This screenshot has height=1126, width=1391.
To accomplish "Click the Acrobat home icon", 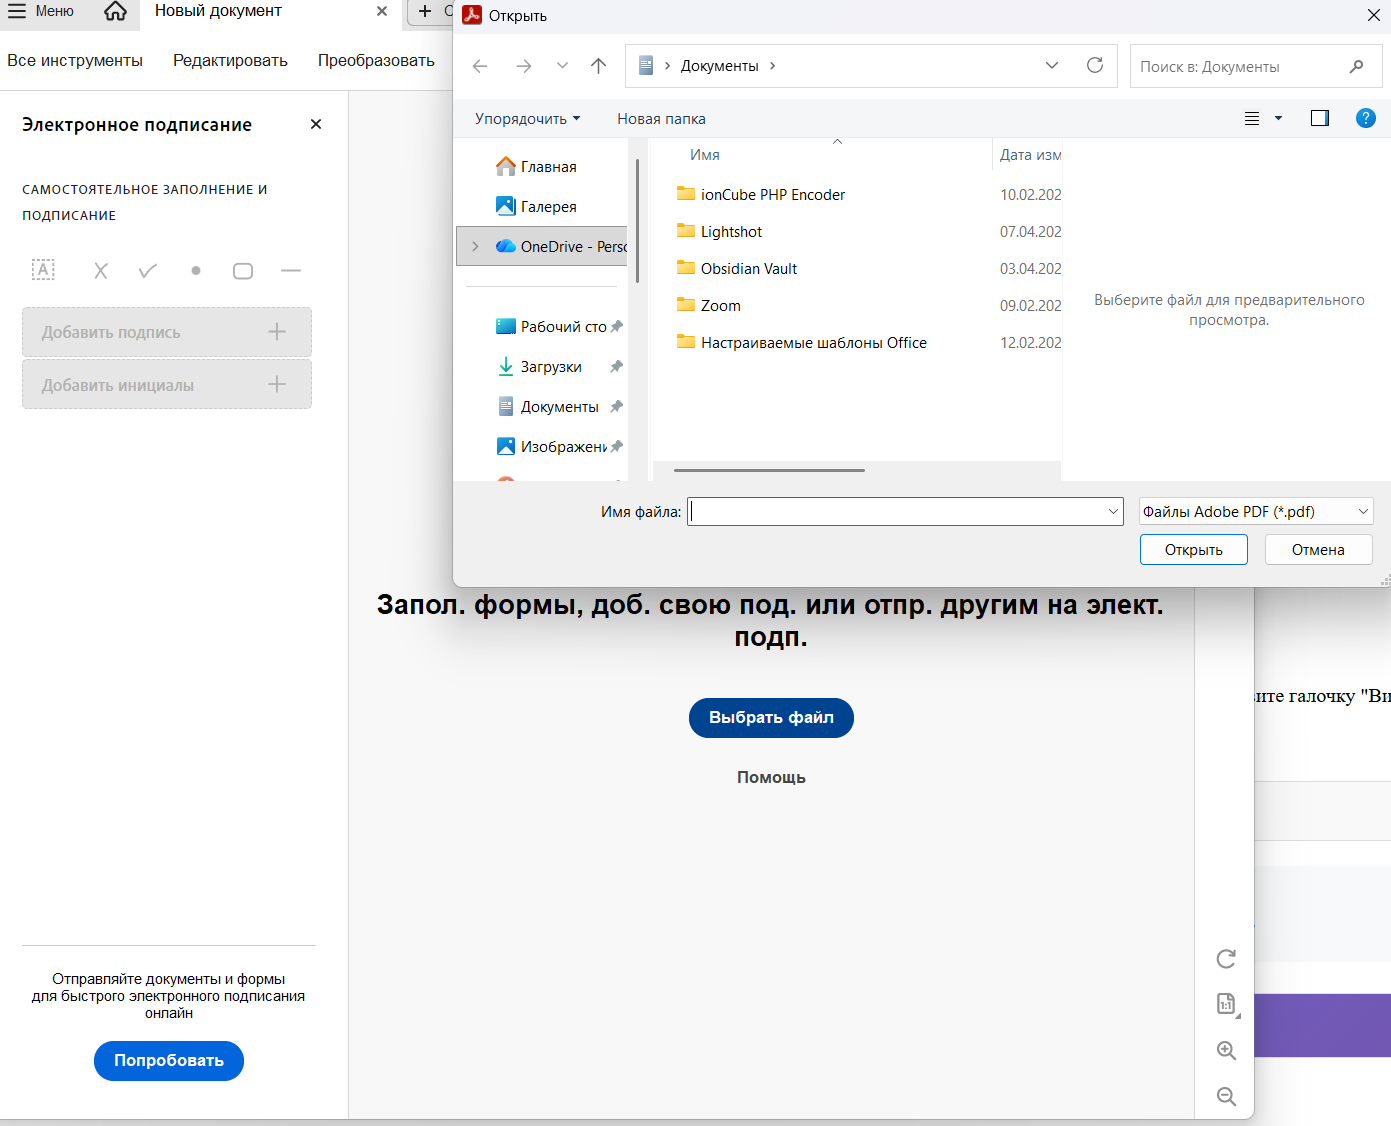I will pos(116,12).
